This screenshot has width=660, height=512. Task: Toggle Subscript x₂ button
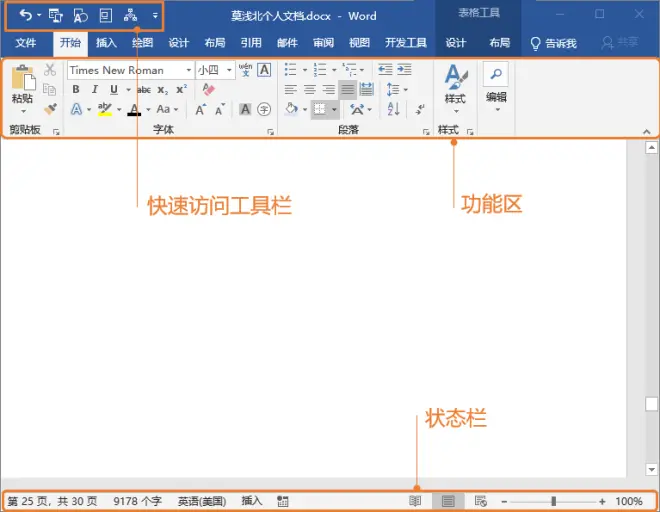point(162,90)
